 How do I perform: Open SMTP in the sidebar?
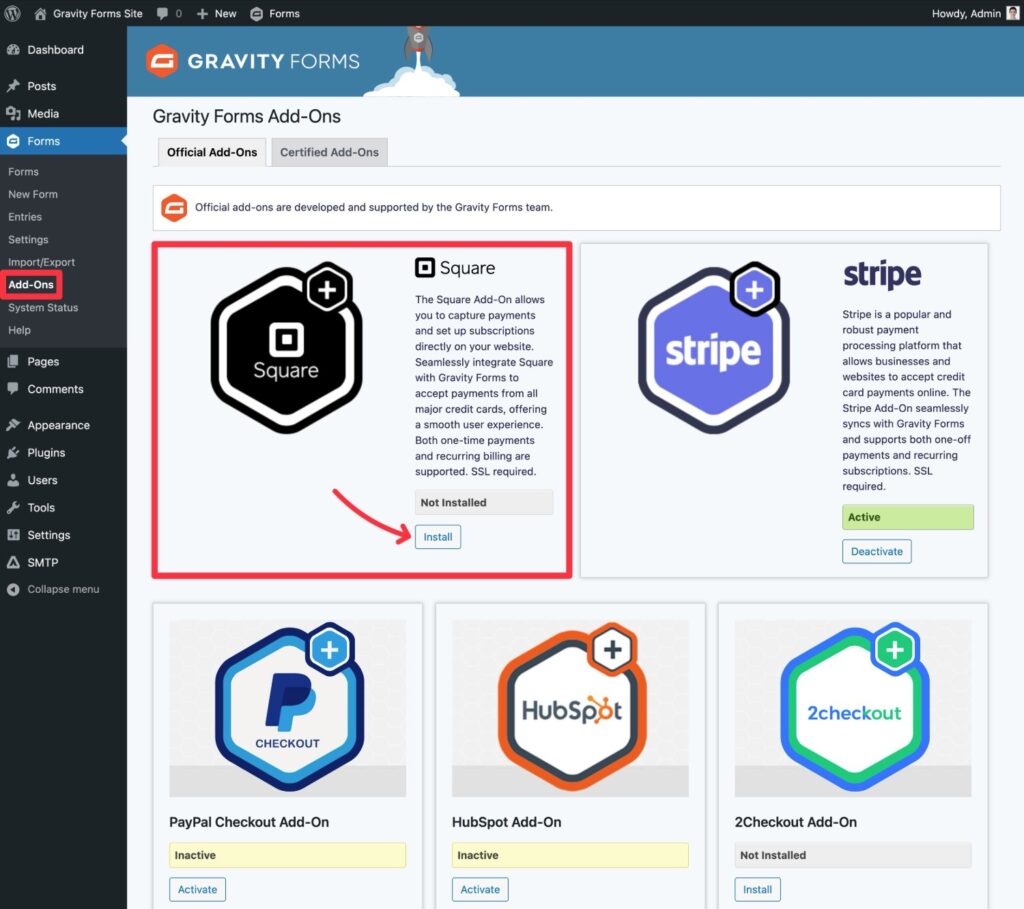(43, 562)
